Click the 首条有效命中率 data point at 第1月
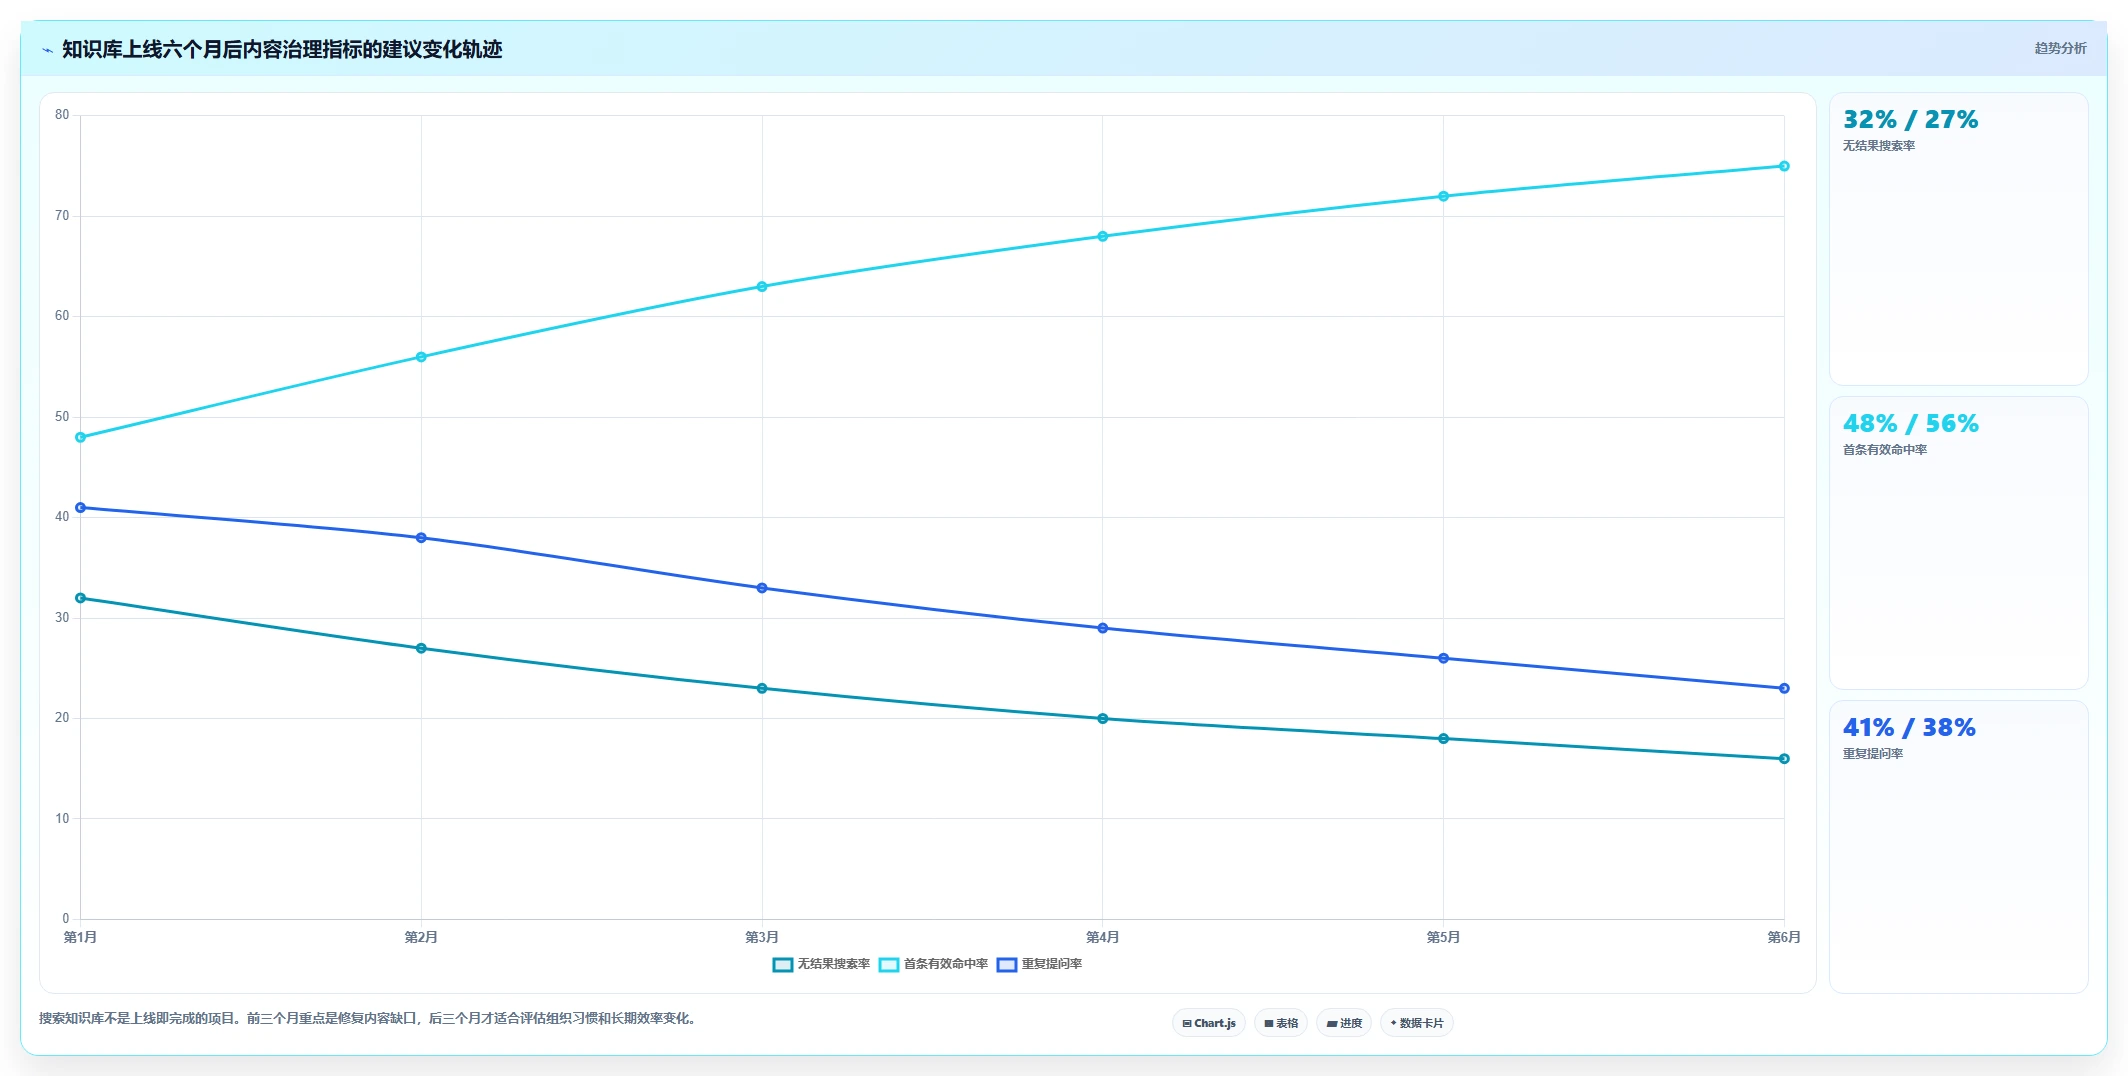This screenshot has width=2128, height=1076. click(x=81, y=437)
